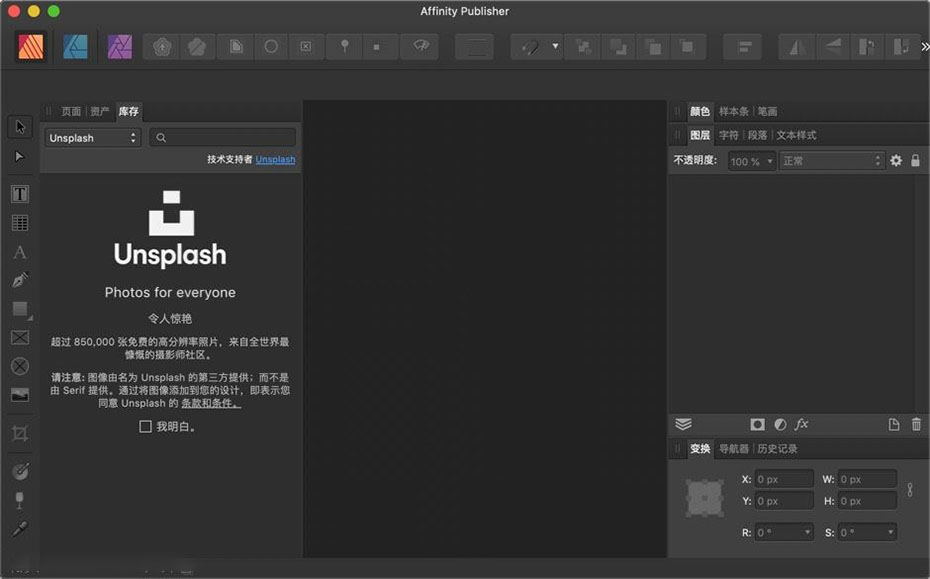Click the adjustment half-circle icon
The height and width of the screenshot is (579, 930).
[780, 424]
